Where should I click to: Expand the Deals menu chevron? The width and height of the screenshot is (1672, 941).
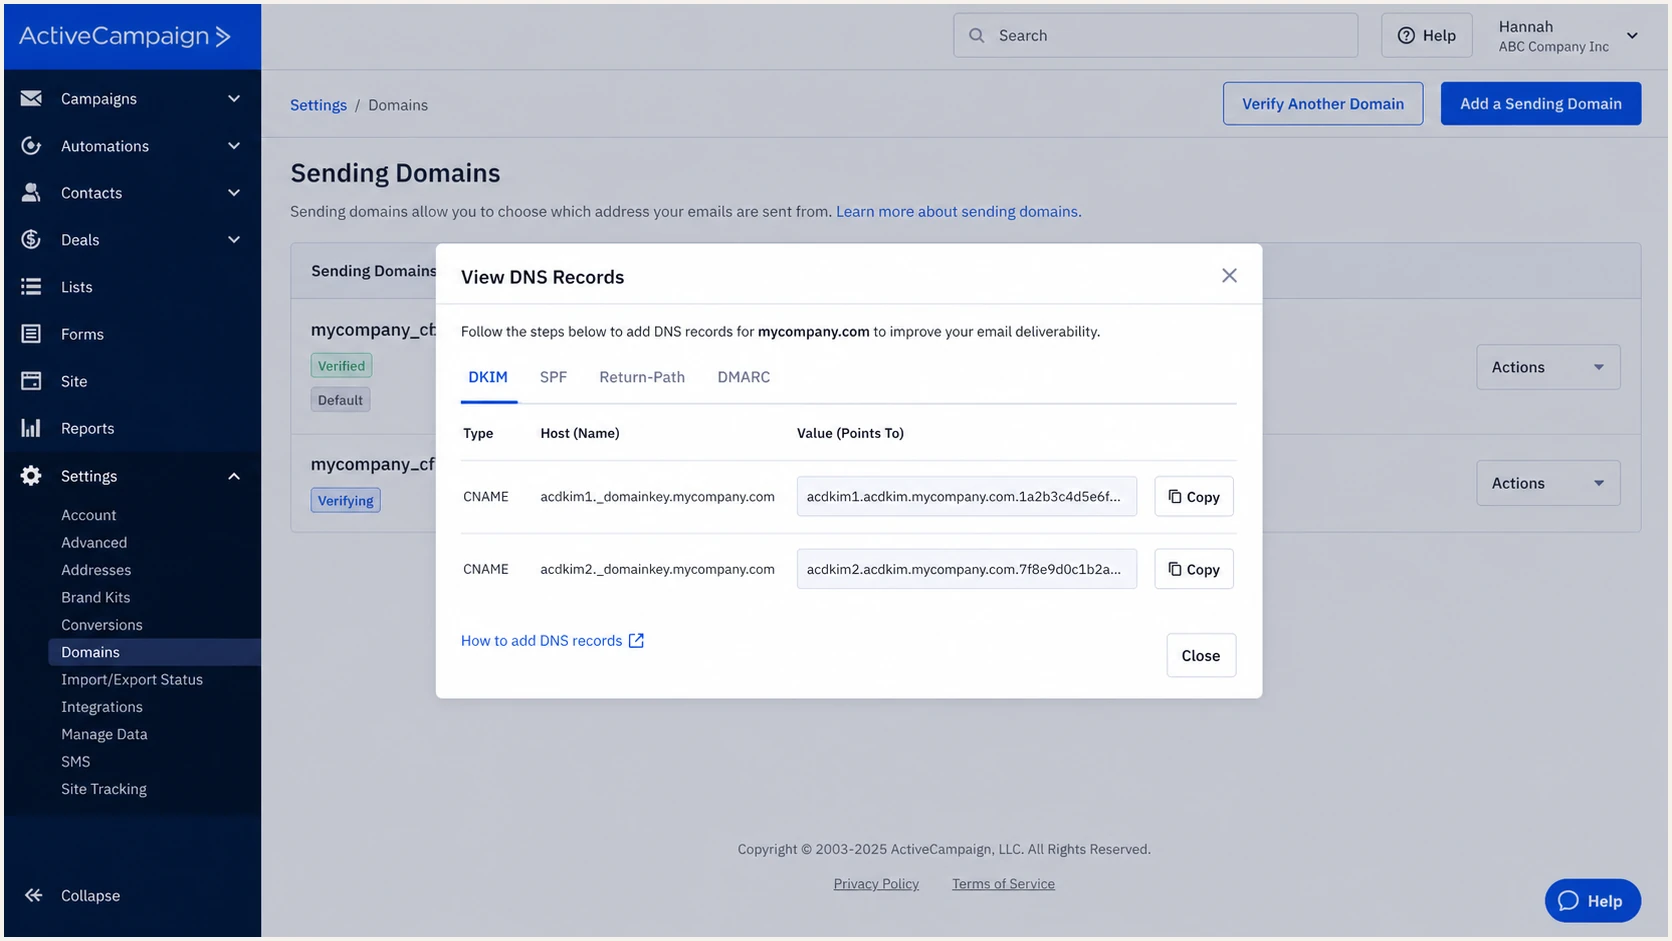(x=234, y=239)
